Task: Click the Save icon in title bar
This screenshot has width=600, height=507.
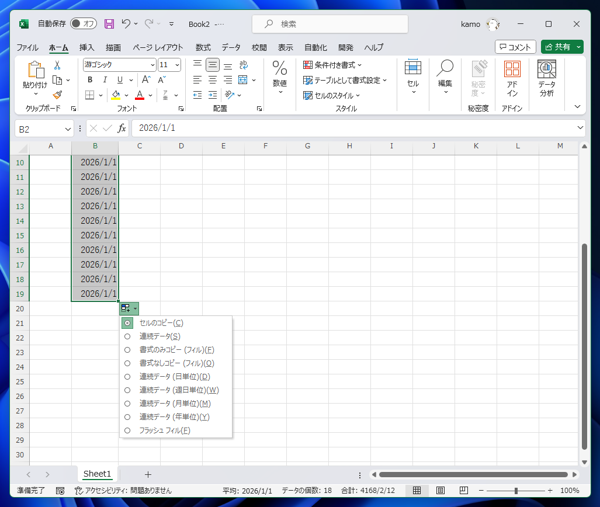Action: pos(109,24)
